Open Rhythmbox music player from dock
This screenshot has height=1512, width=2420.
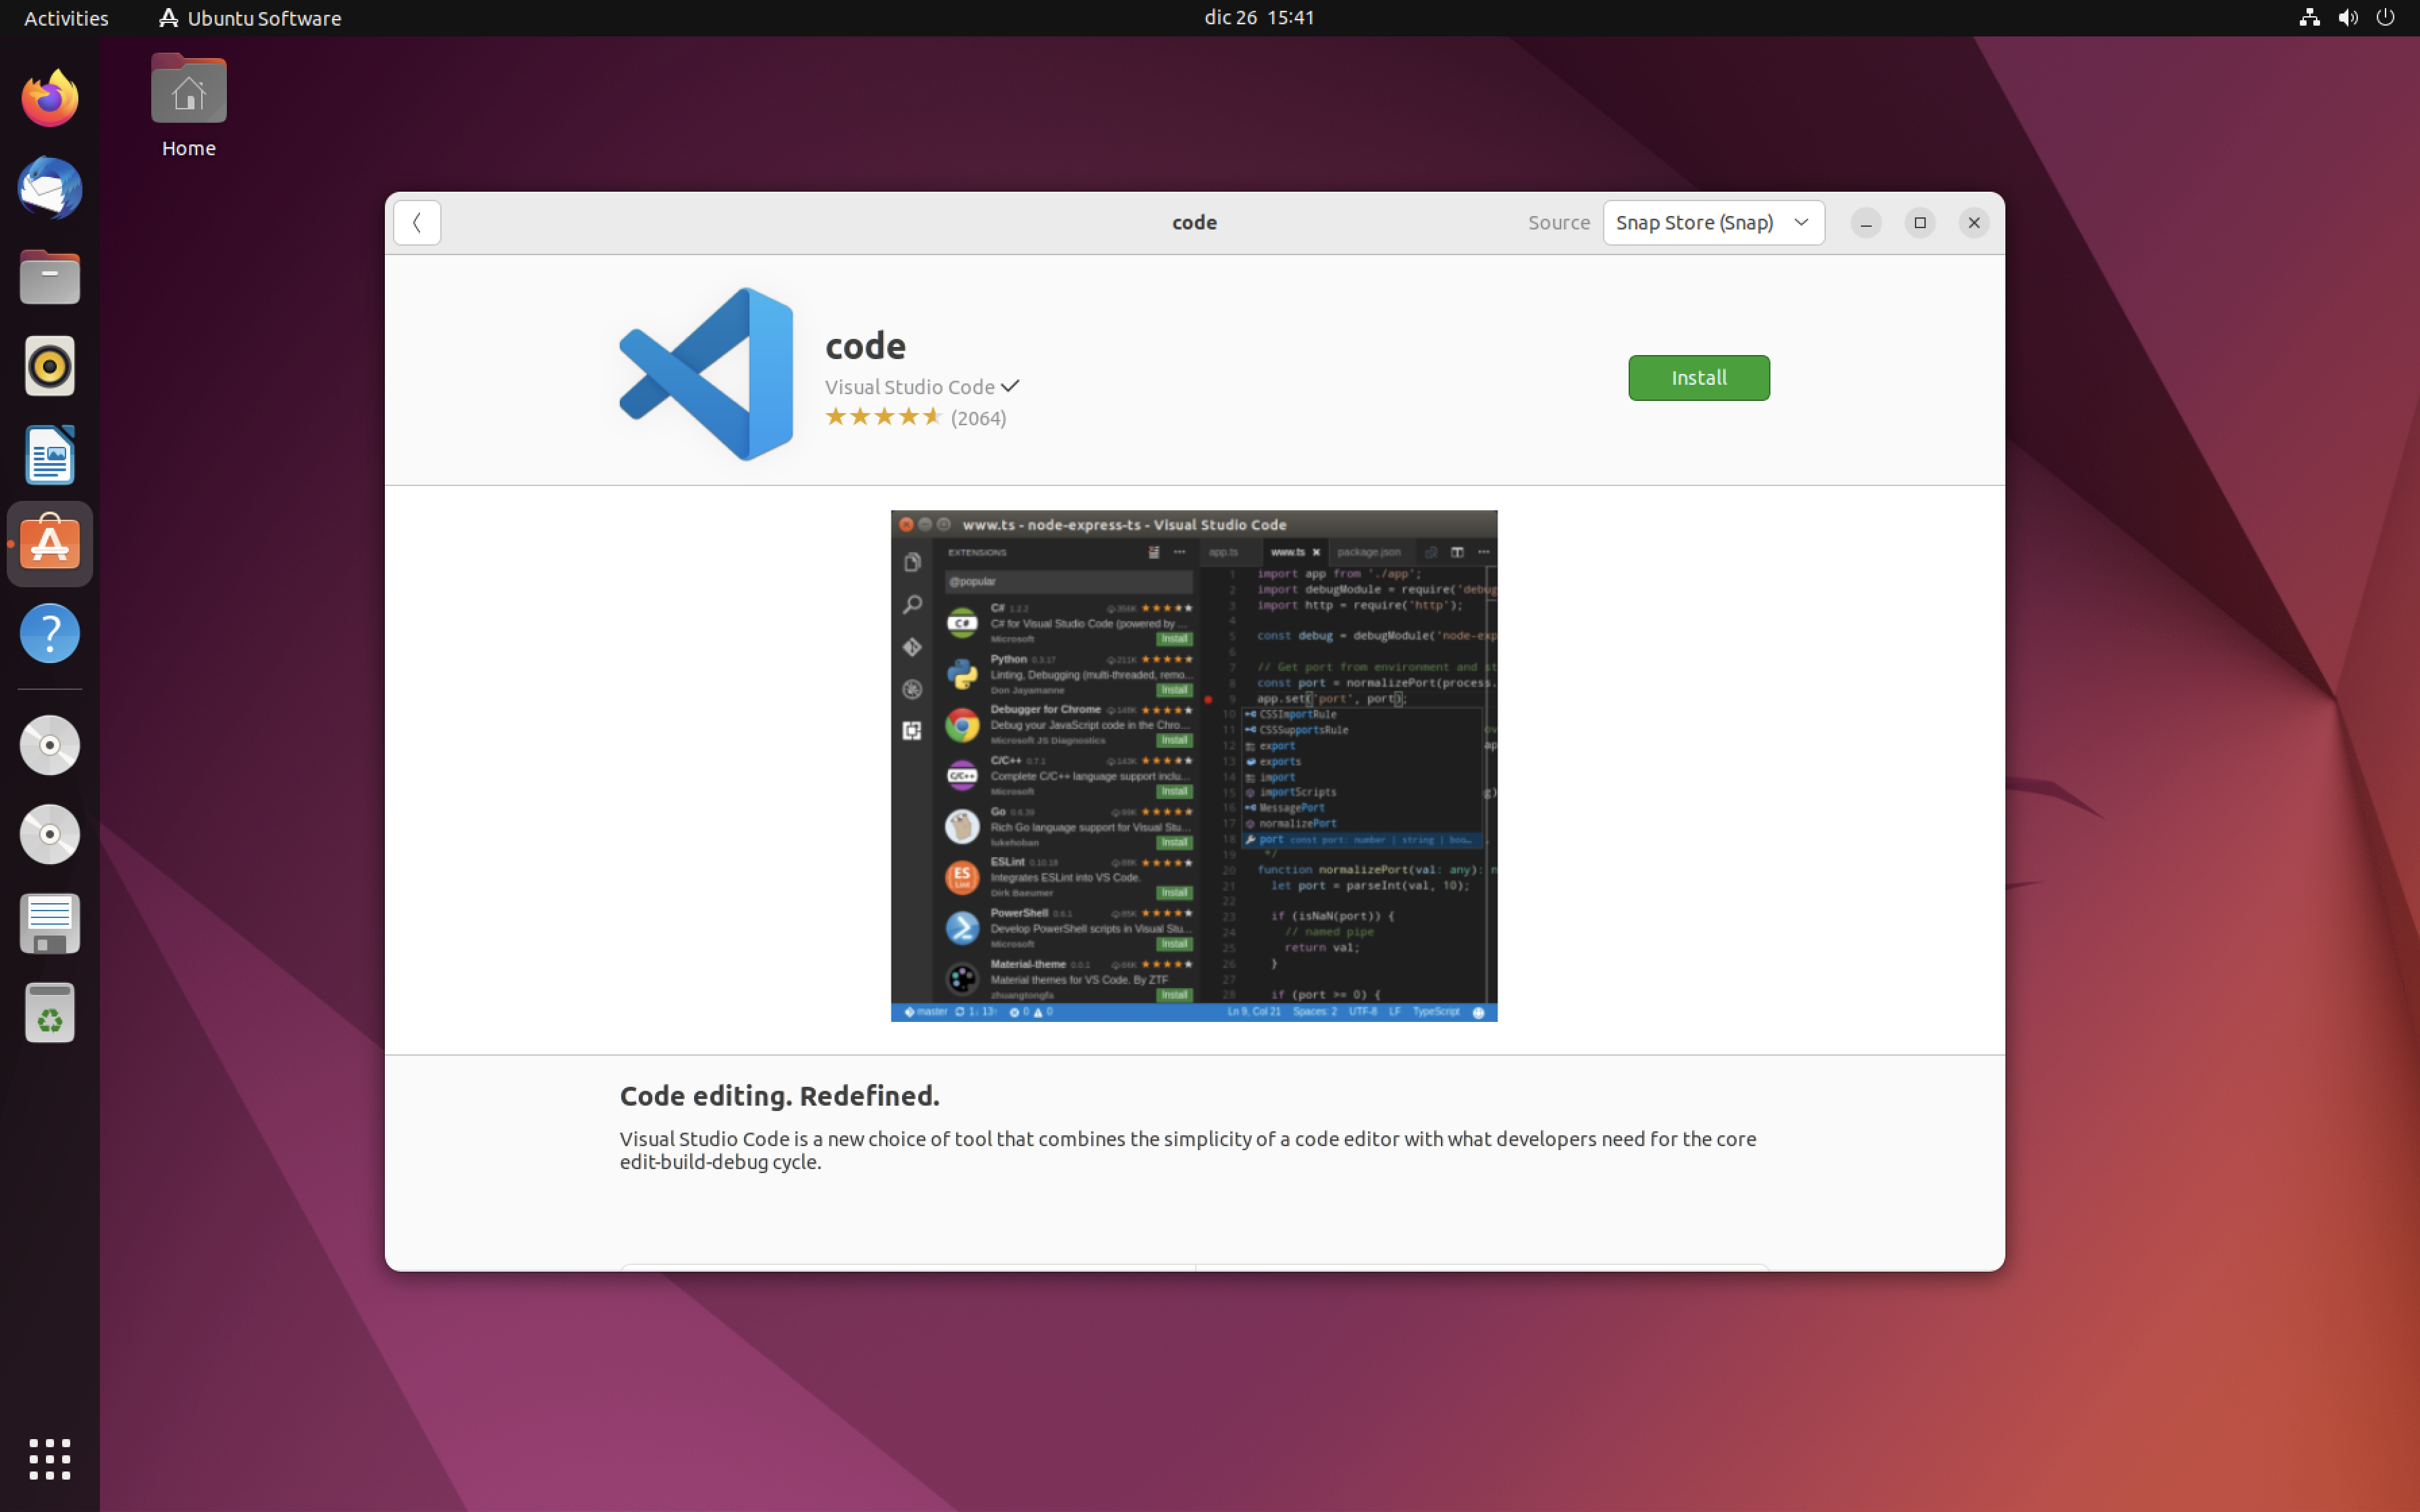click(49, 366)
